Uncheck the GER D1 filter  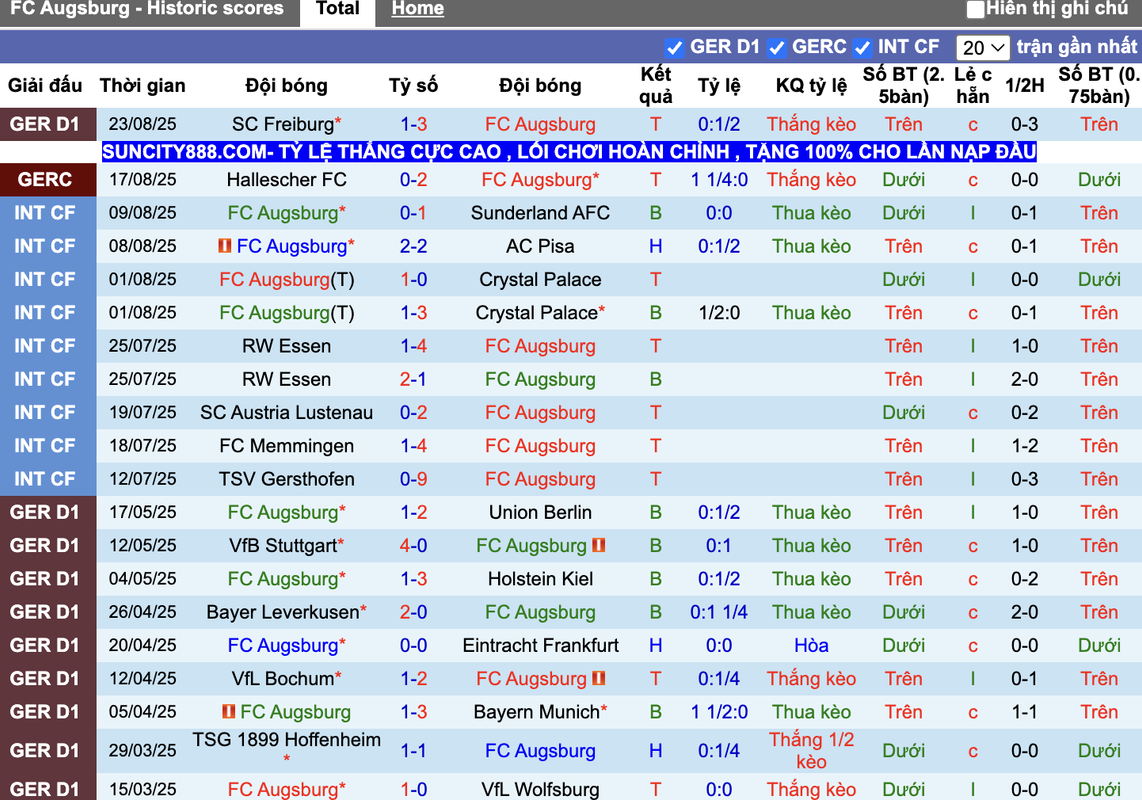click(x=674, y=48)
